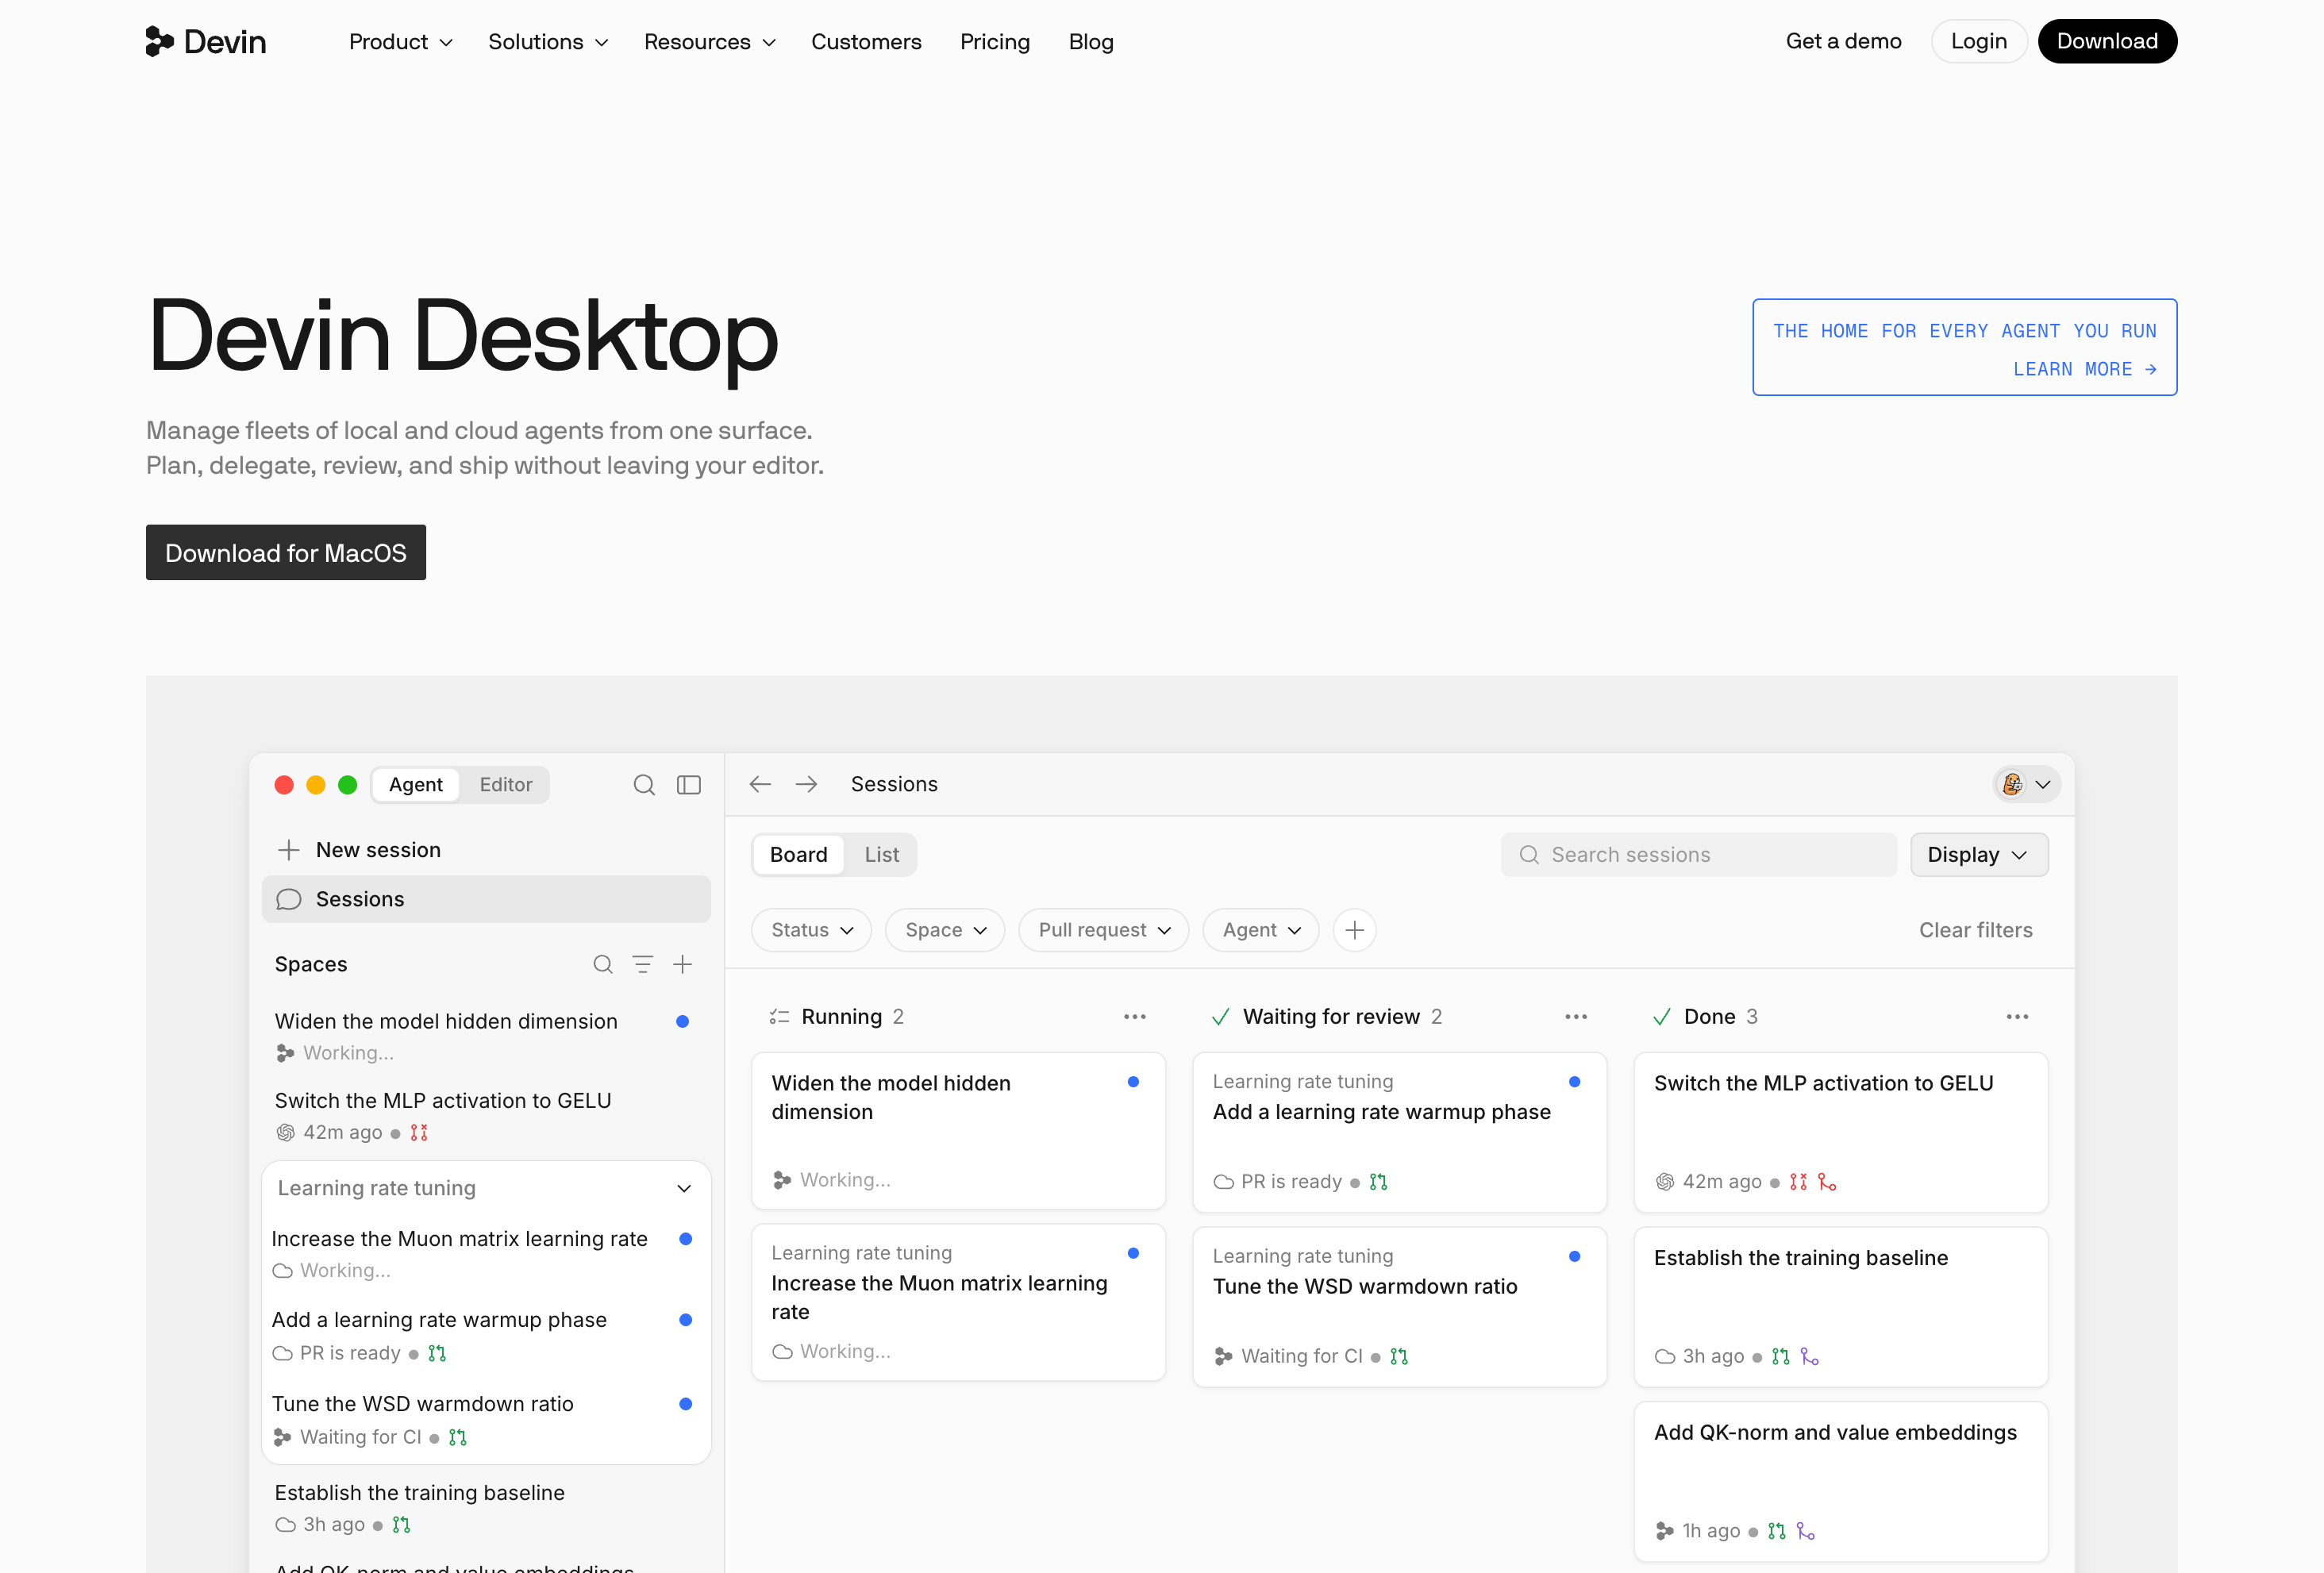Select Sessions in the sidebar
Image resolution: width=2324 pixels, height=1573 pixels.
[x=486, y=899]
